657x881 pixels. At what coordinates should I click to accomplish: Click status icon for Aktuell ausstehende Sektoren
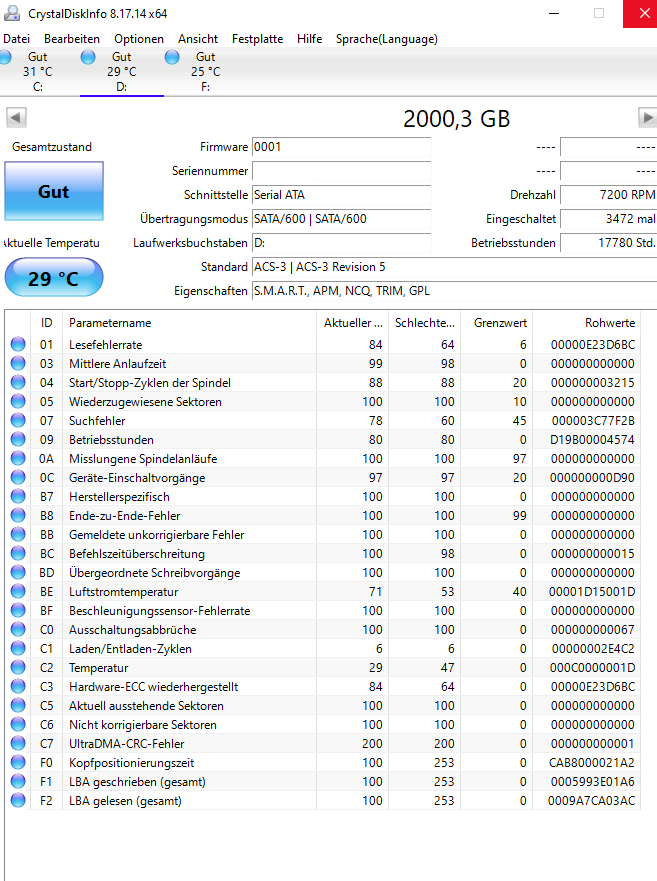coord(18,705)
